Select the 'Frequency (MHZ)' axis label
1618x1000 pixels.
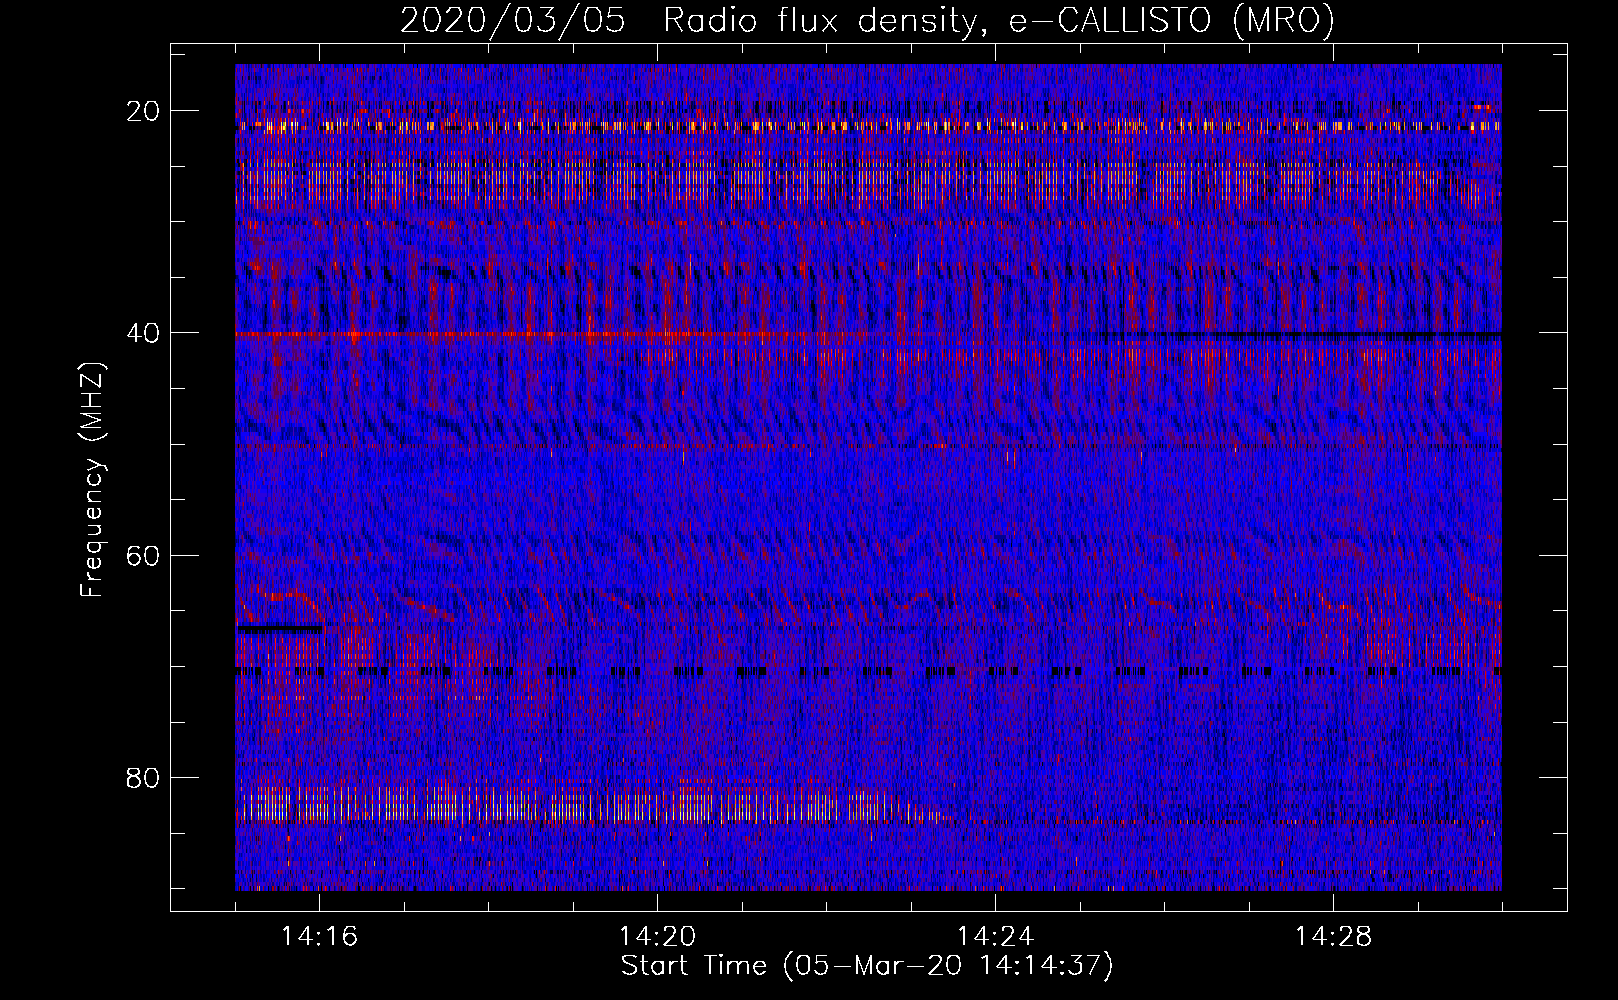tap(92, 480)
